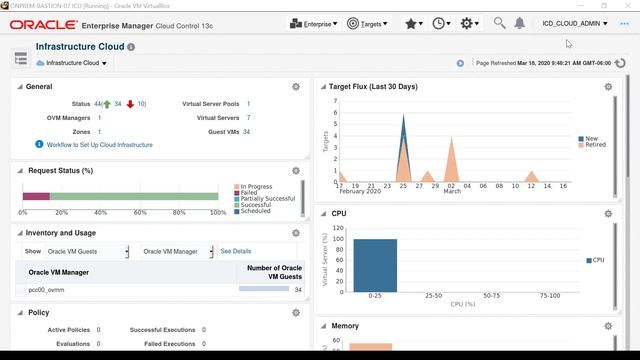Click the 0-25 CPU bar
The height and width of the screenshot is (360, 640).
pyautogui.click(x=375, y=266)
